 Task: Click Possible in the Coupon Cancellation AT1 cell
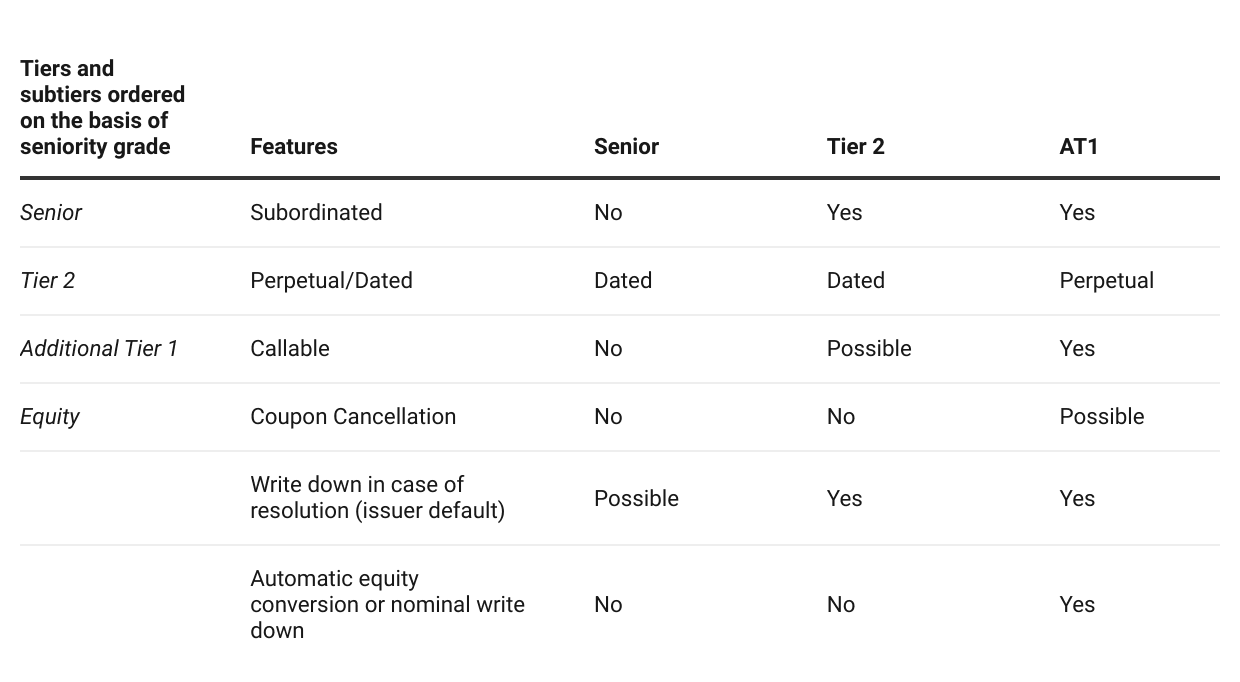tap(1101, 417)
